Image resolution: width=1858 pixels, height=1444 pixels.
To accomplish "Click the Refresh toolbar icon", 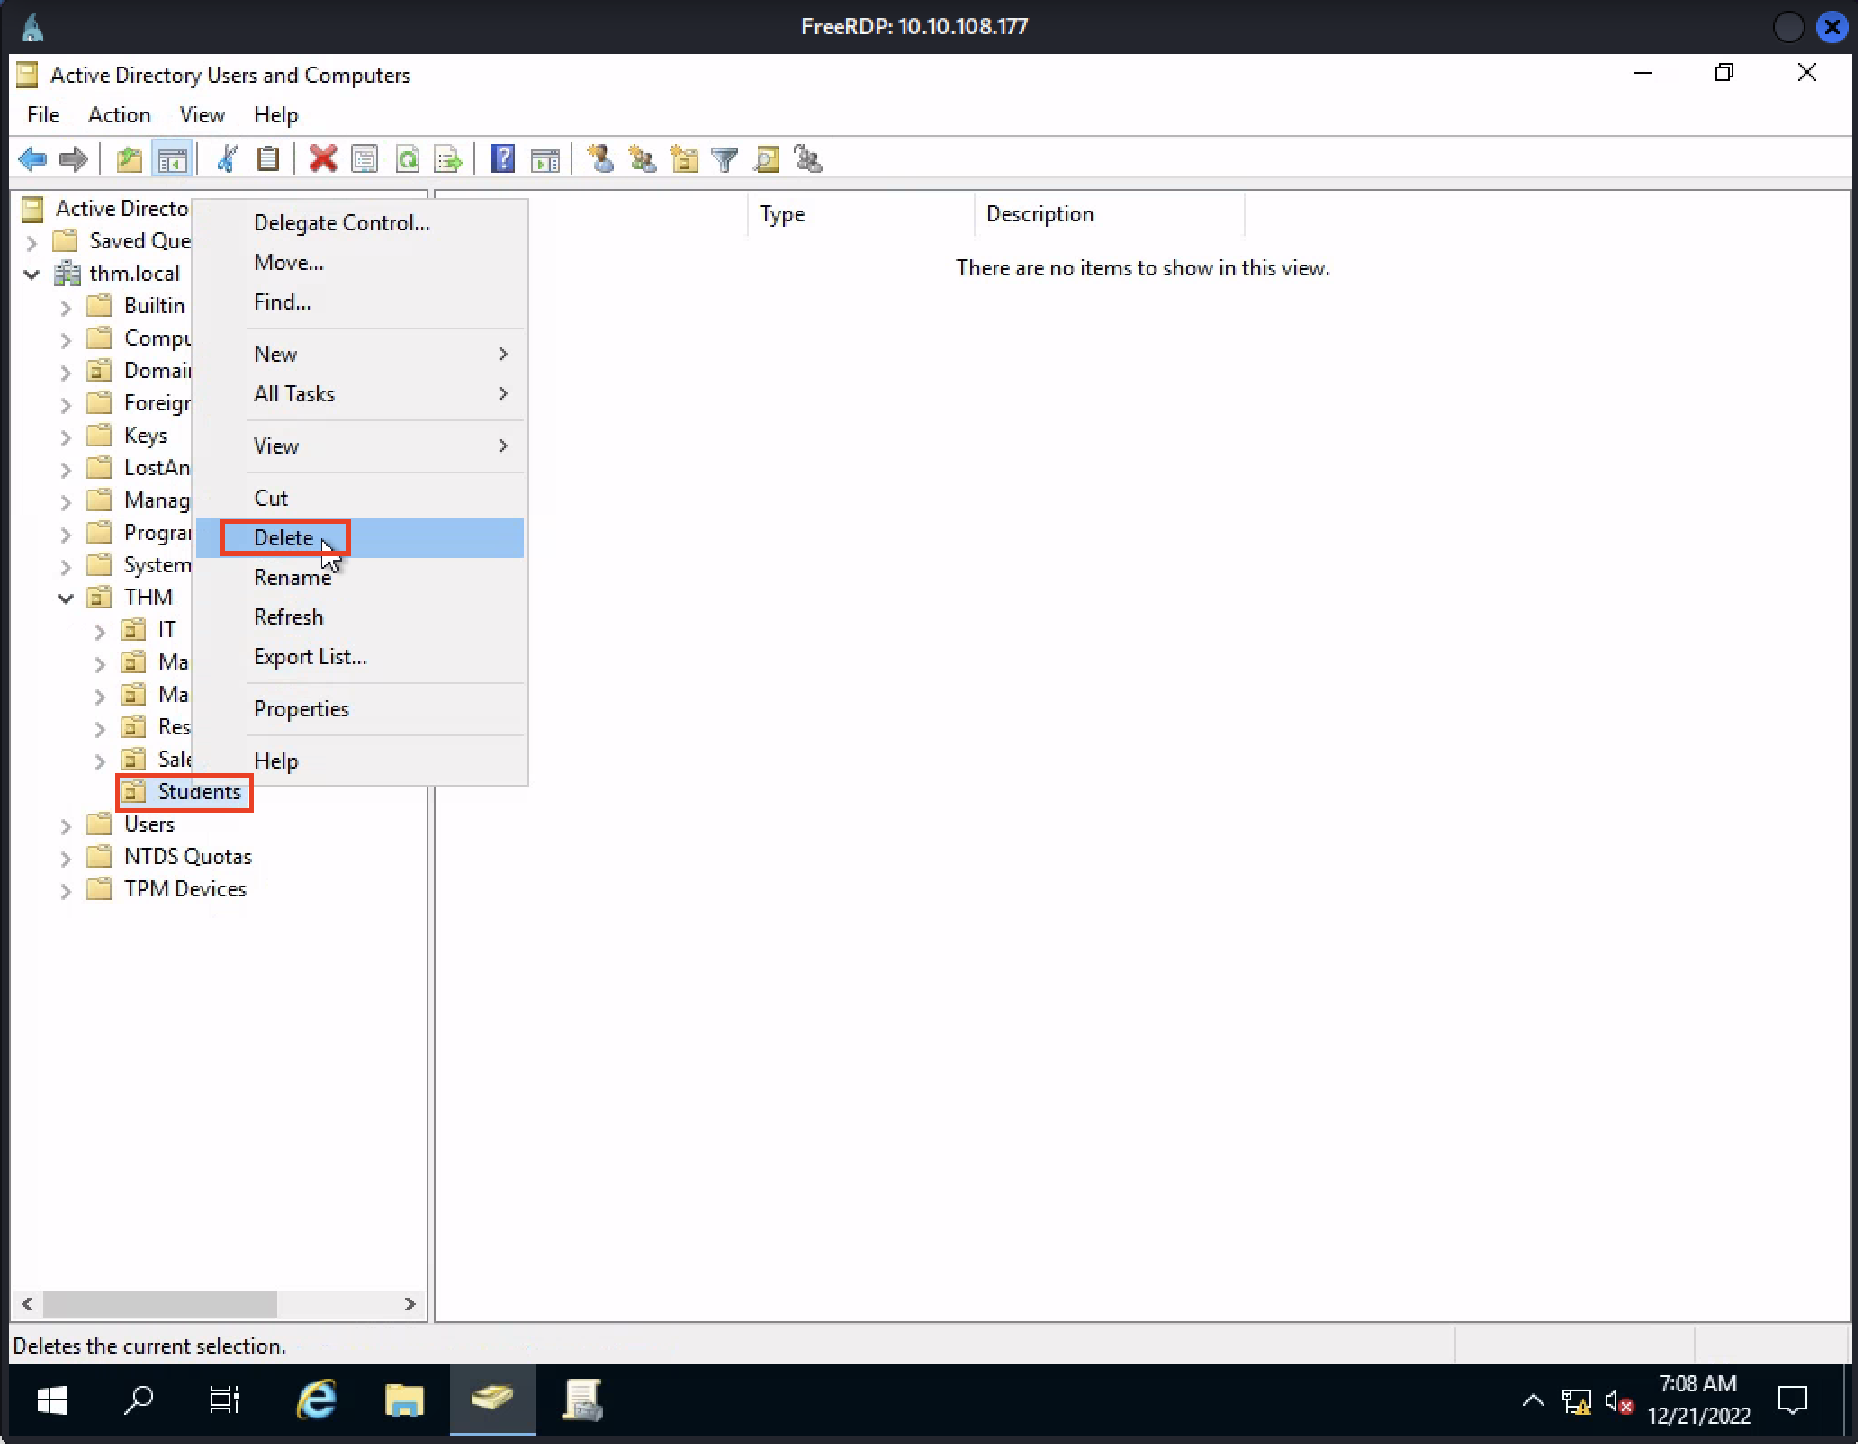I will click(407, 159).
